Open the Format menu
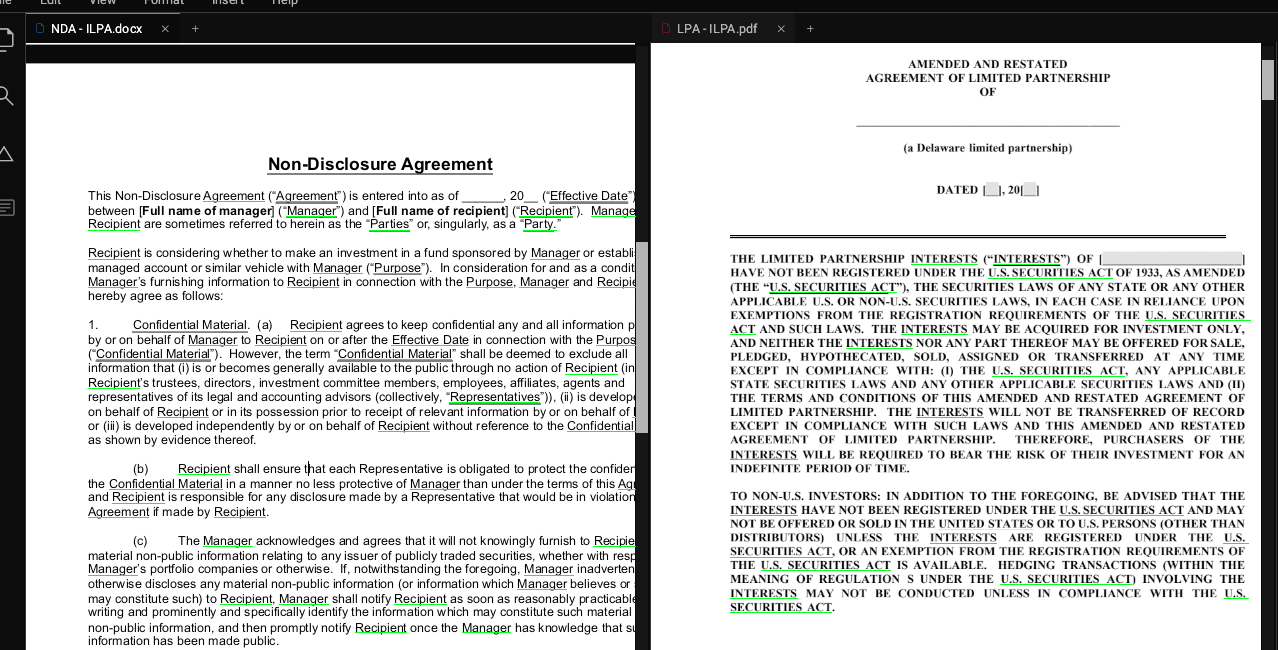 coord(164,3)
